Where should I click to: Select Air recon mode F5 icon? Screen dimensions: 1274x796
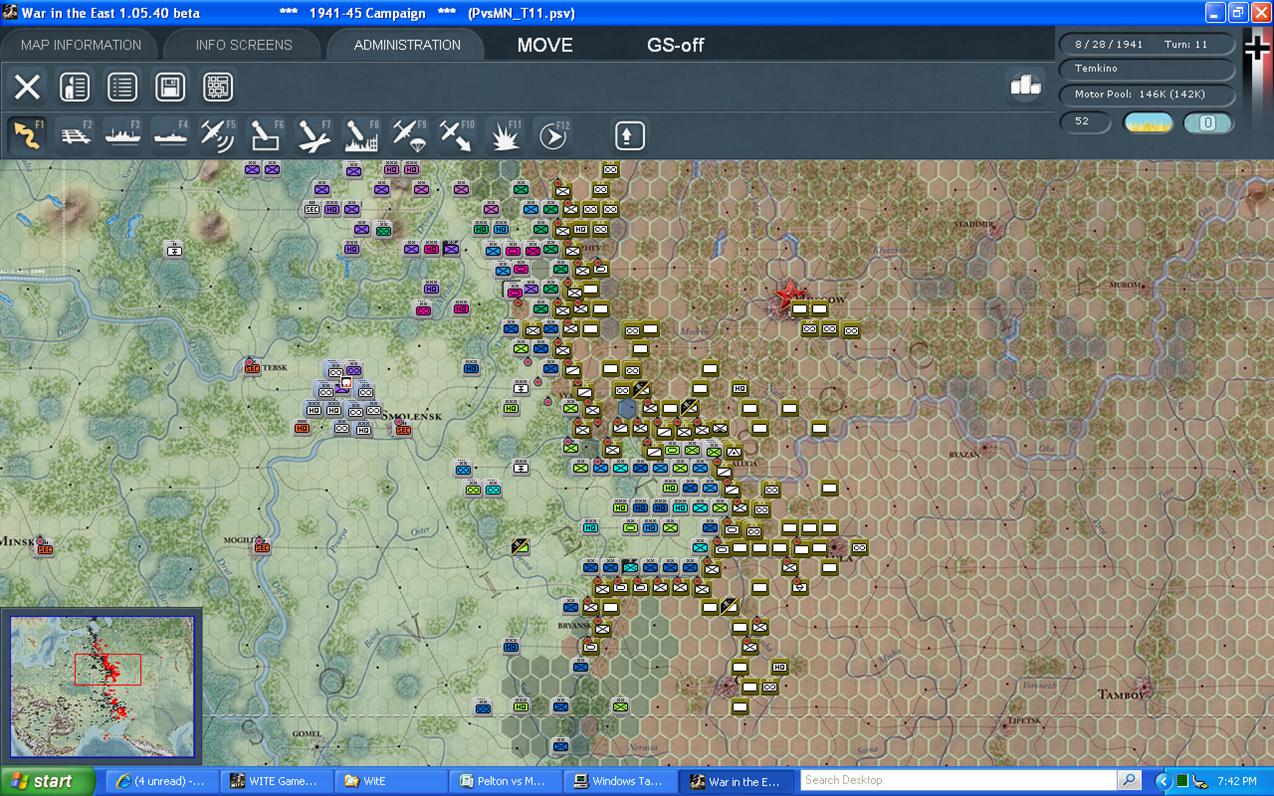click(218, 136)
